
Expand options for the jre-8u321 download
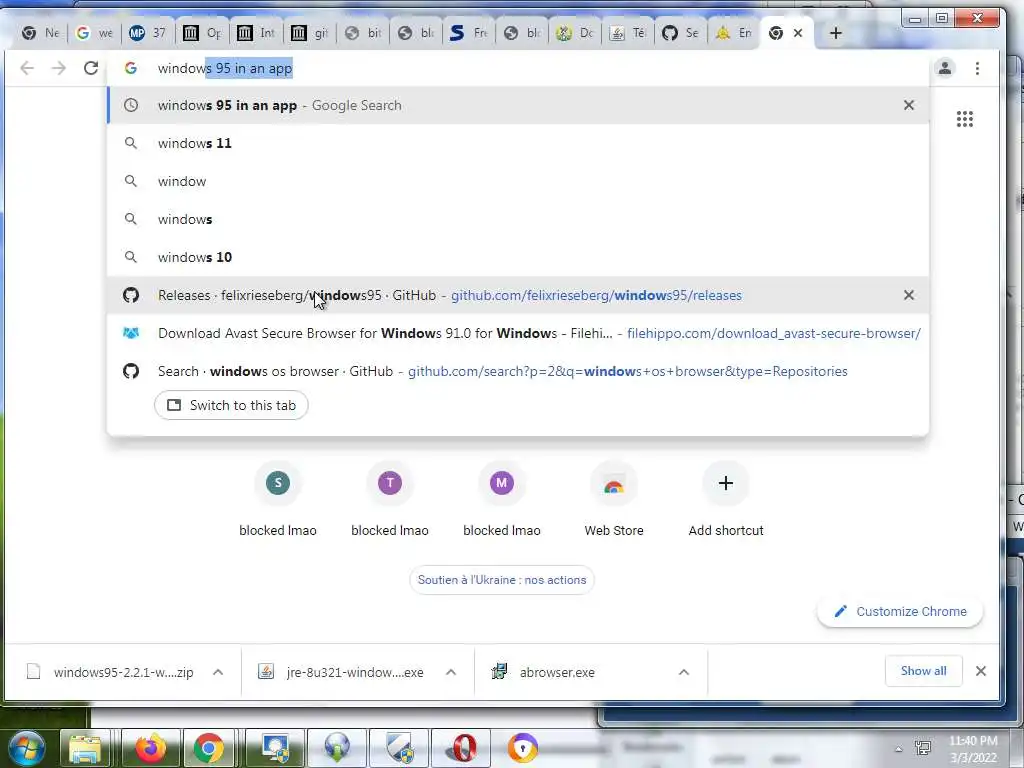tap(451, 672)
